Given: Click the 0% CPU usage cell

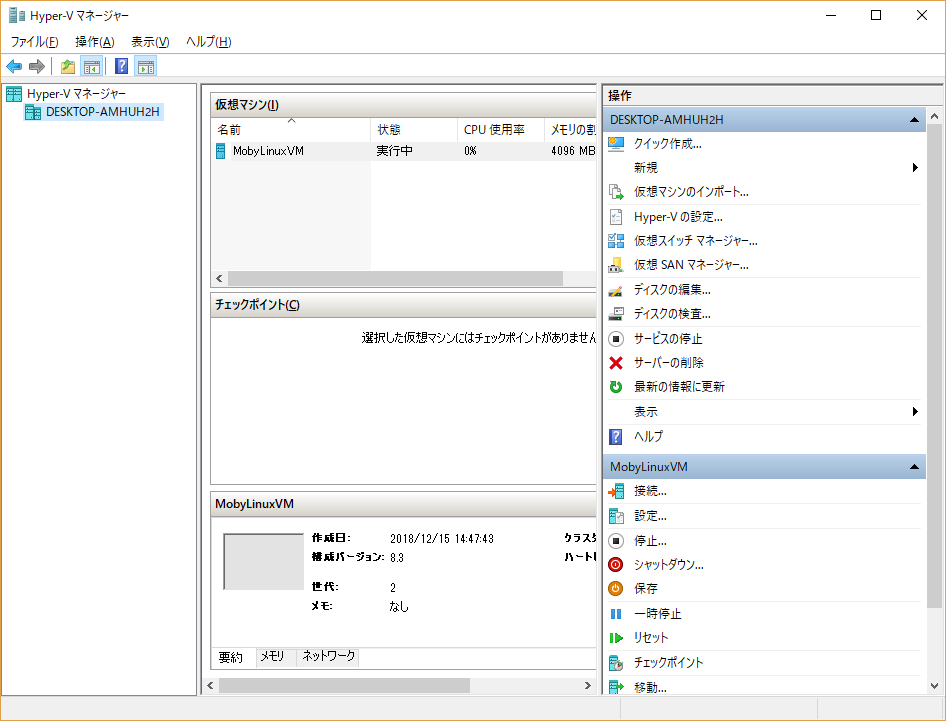Looking at the screenshot, I should click(471, 151).
